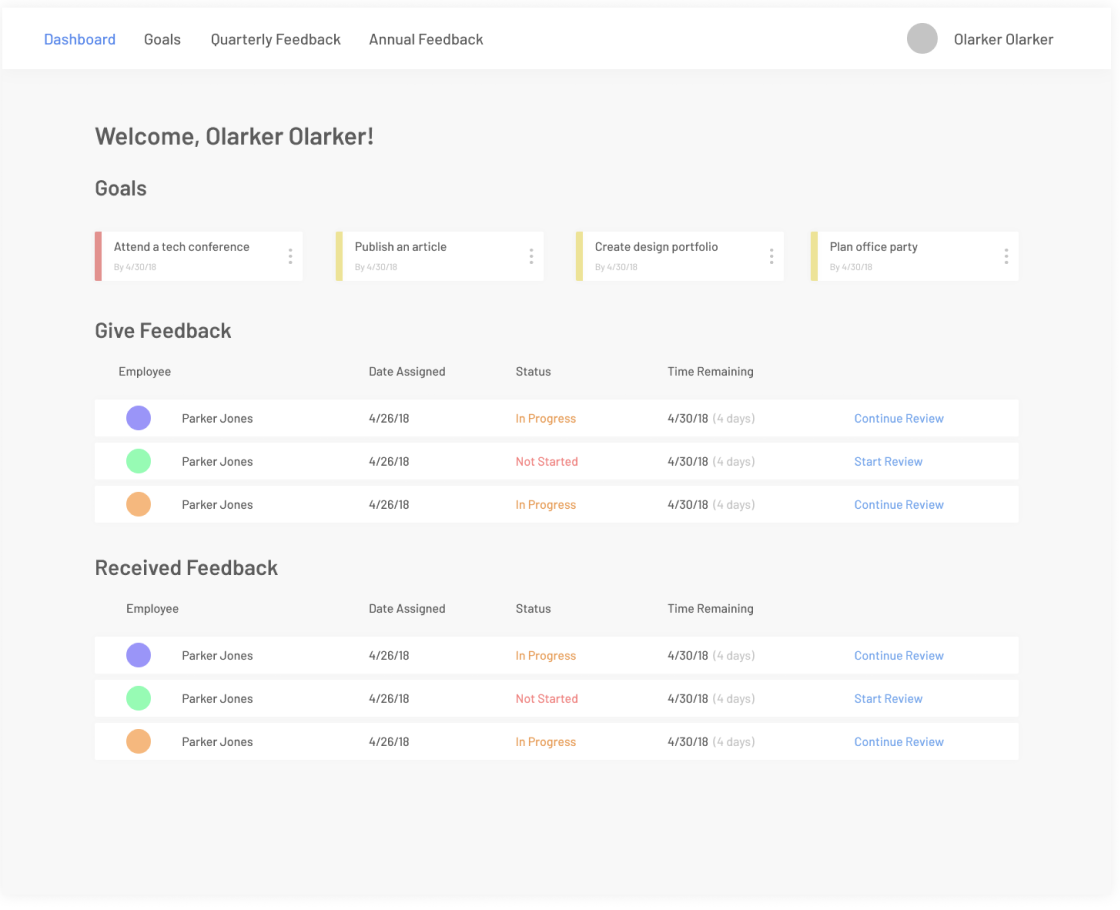Click the By 4/30/18 date on Publish an article
The width and height of the screenshot is (1120, 910).
pos(376,267)
